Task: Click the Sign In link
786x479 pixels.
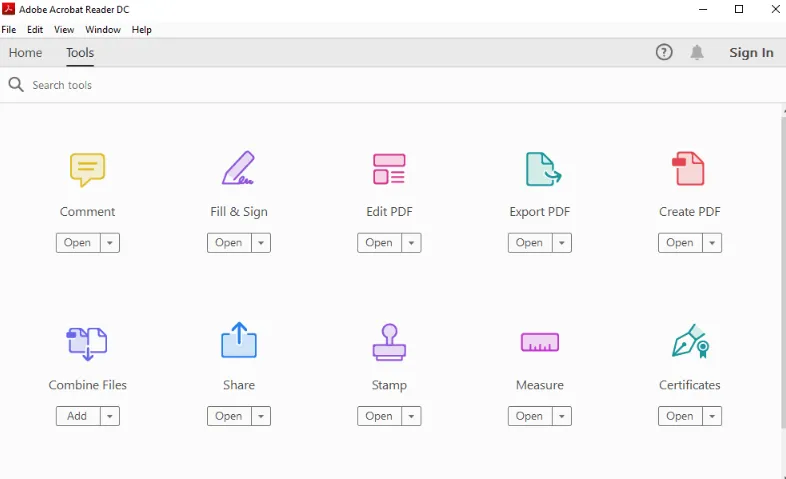Action: (751, 53)
